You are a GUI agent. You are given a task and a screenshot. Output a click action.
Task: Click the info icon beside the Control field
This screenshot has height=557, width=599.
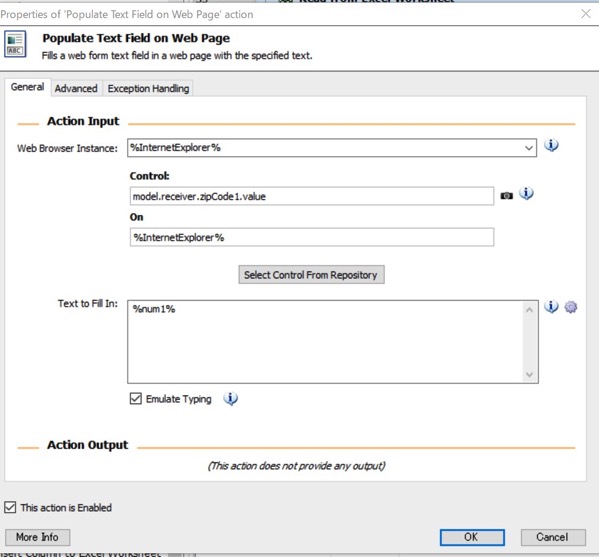(526, 194)
